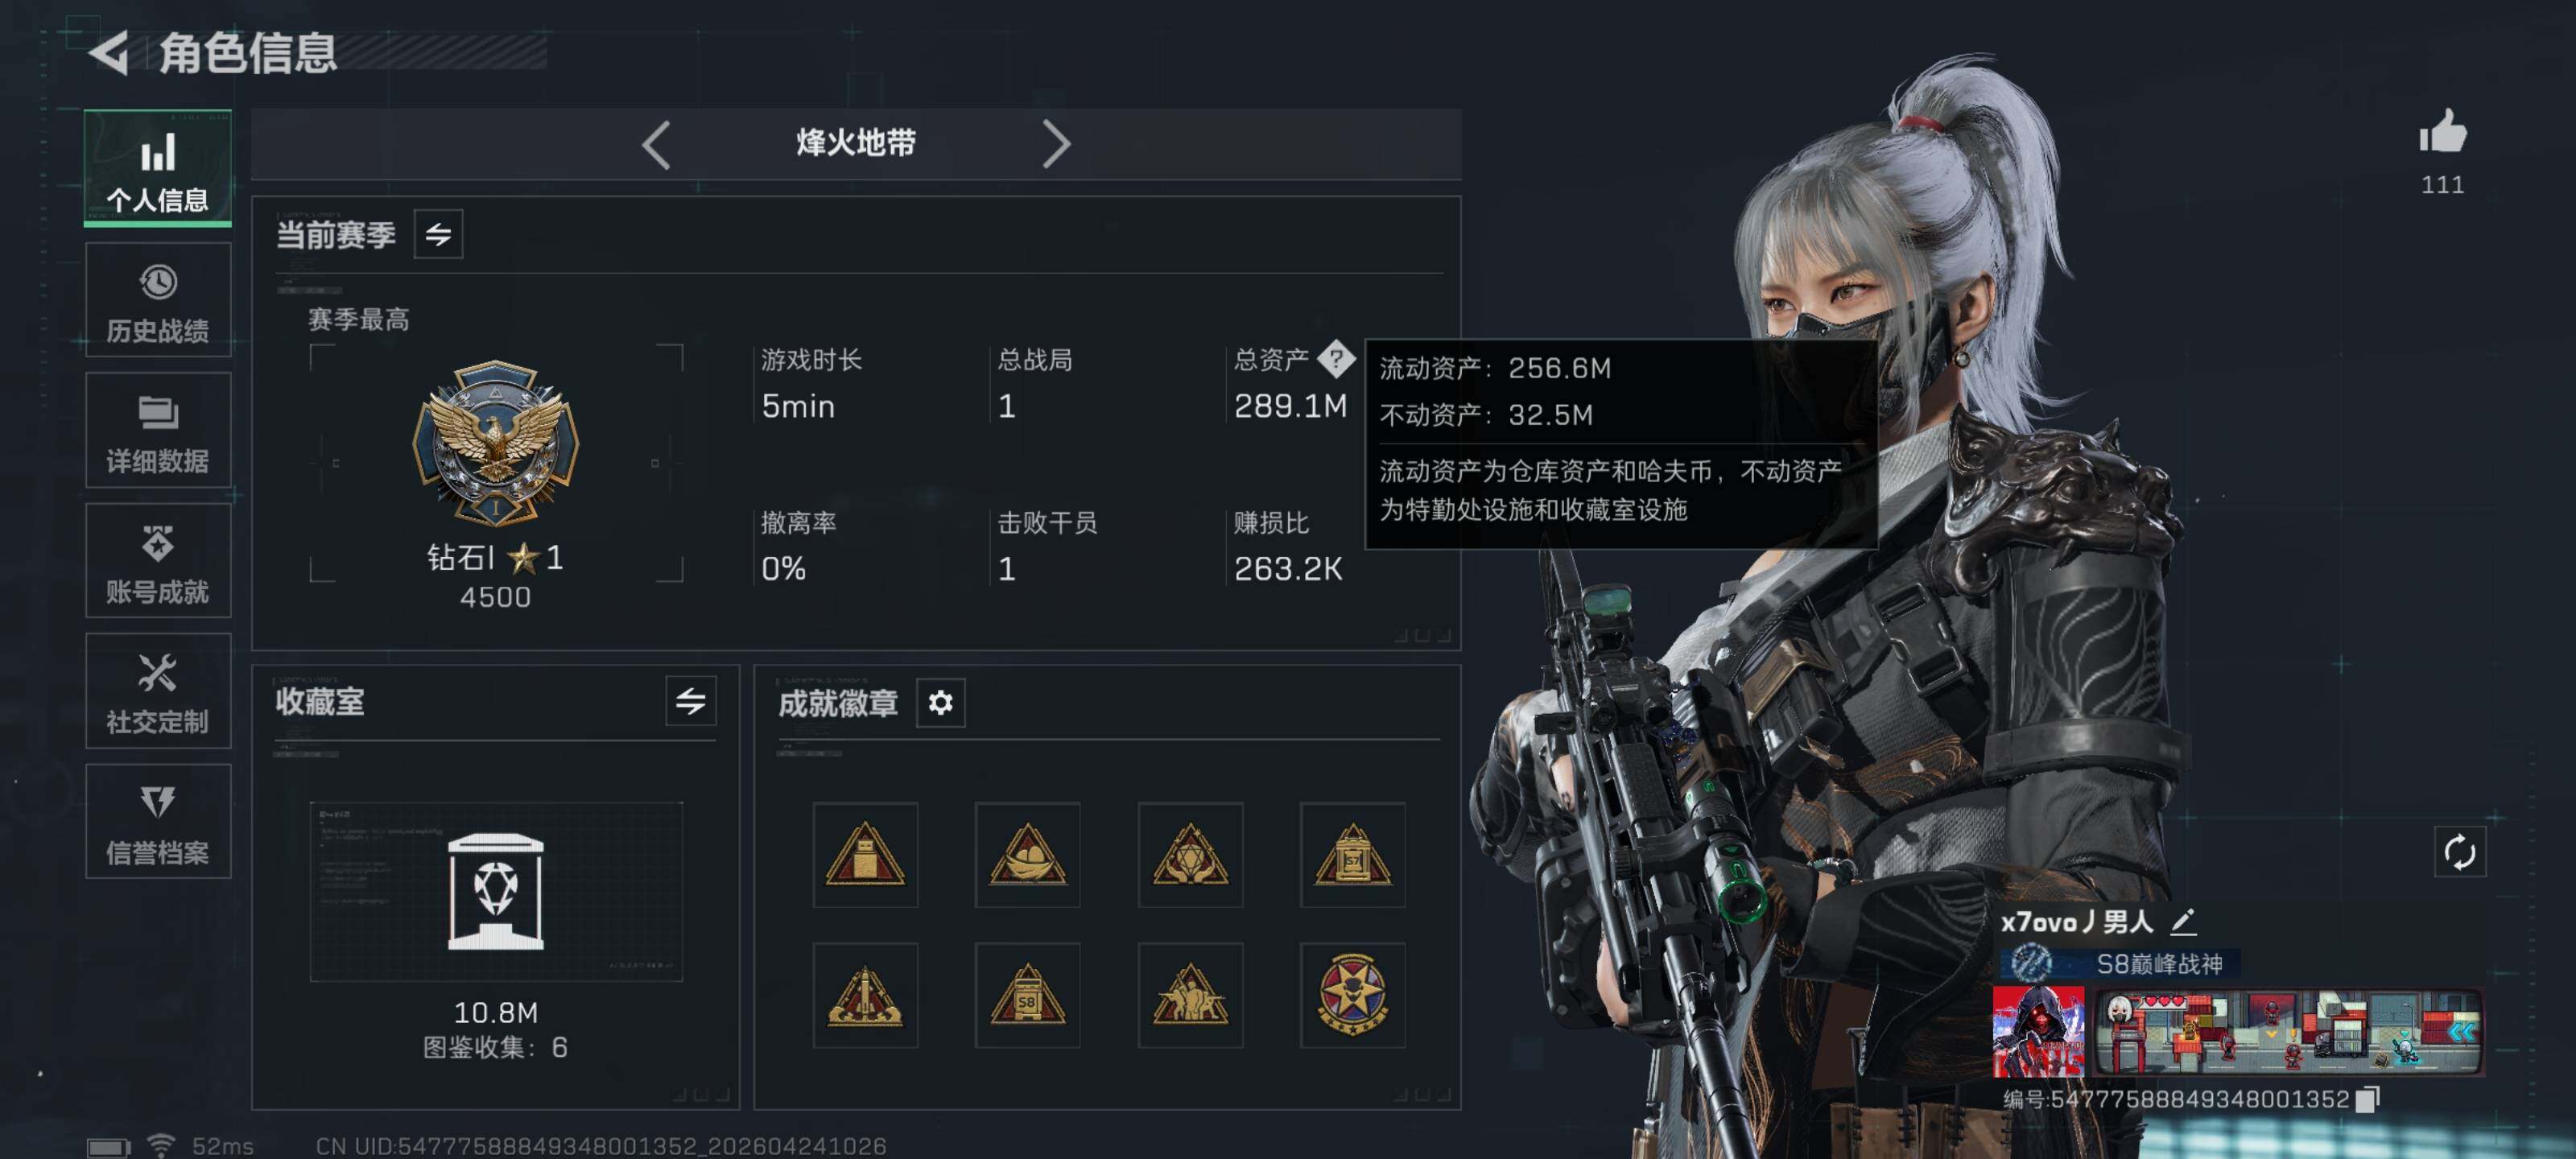Open the 总资产 question mark info icon
The image size is (2576, 1159).
click(x=1336, y=359)
